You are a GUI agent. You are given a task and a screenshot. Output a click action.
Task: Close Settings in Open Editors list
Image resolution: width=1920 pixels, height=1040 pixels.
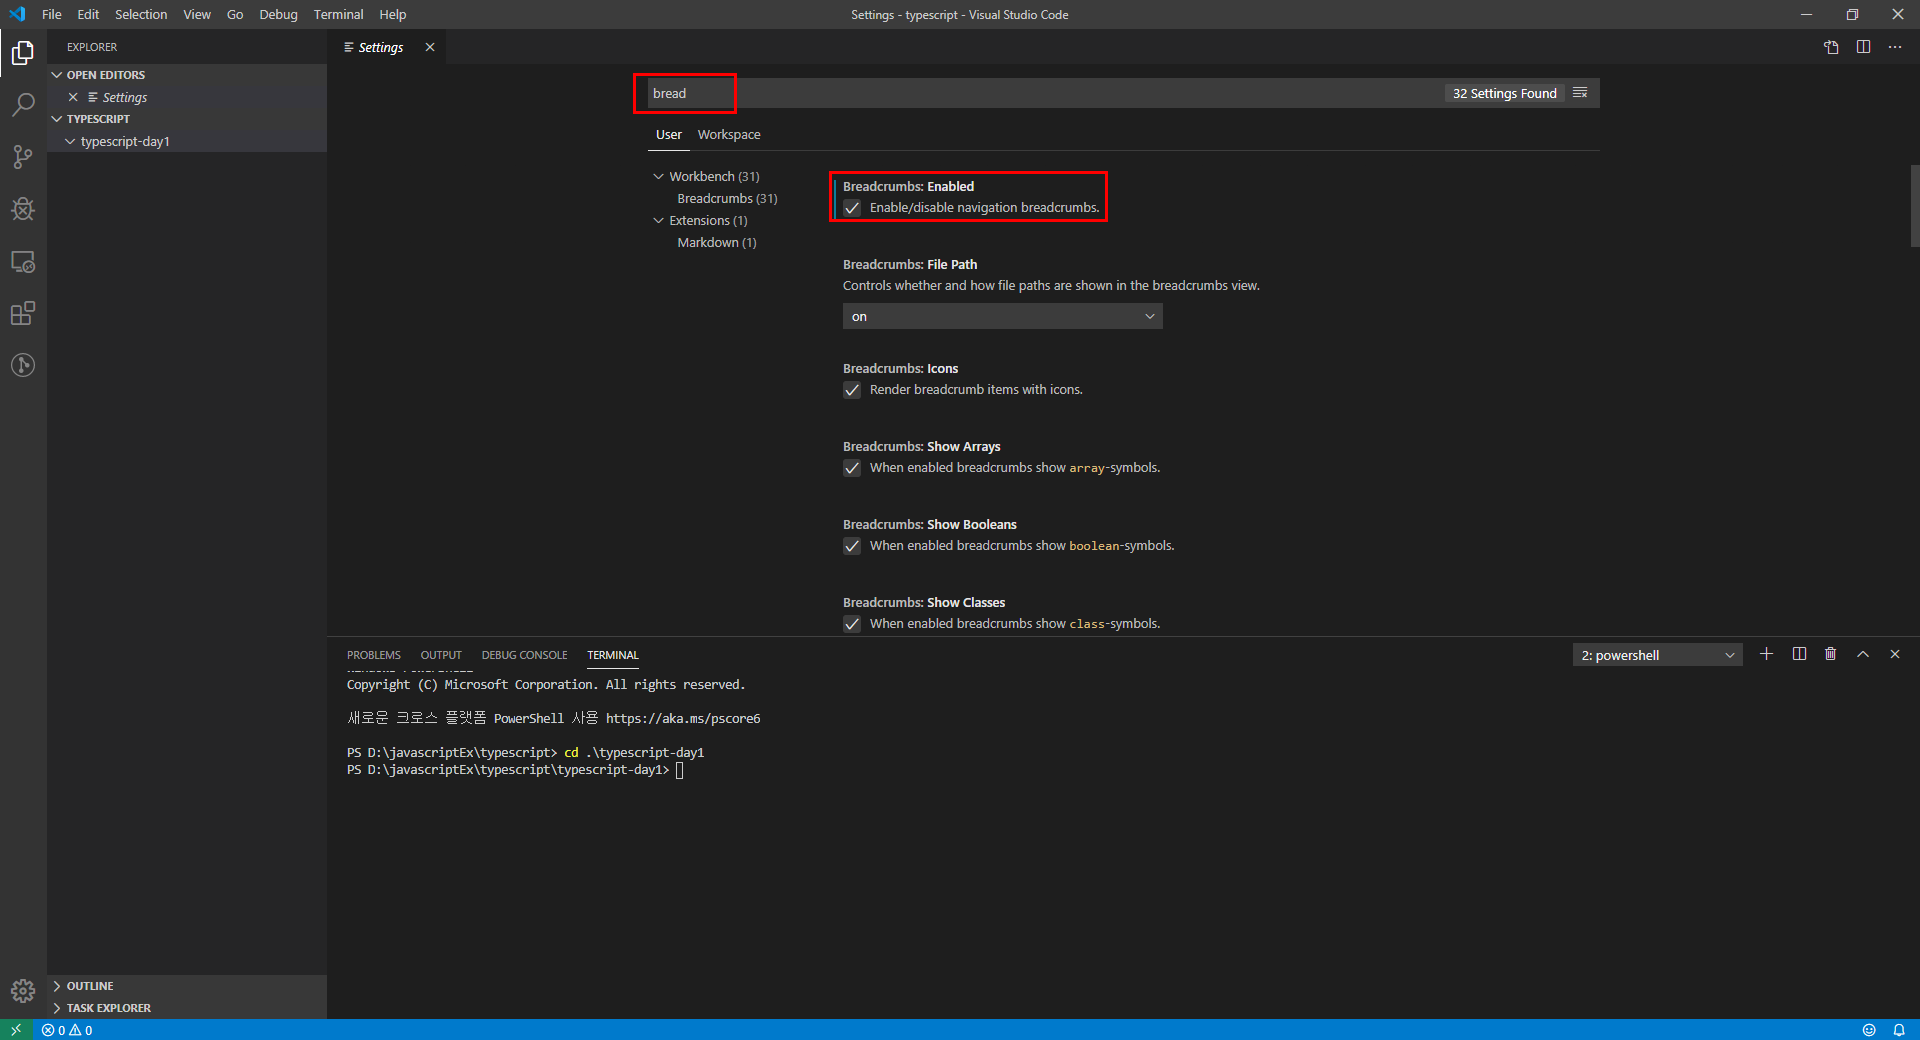pyautogui.click(x=73, y=97)
